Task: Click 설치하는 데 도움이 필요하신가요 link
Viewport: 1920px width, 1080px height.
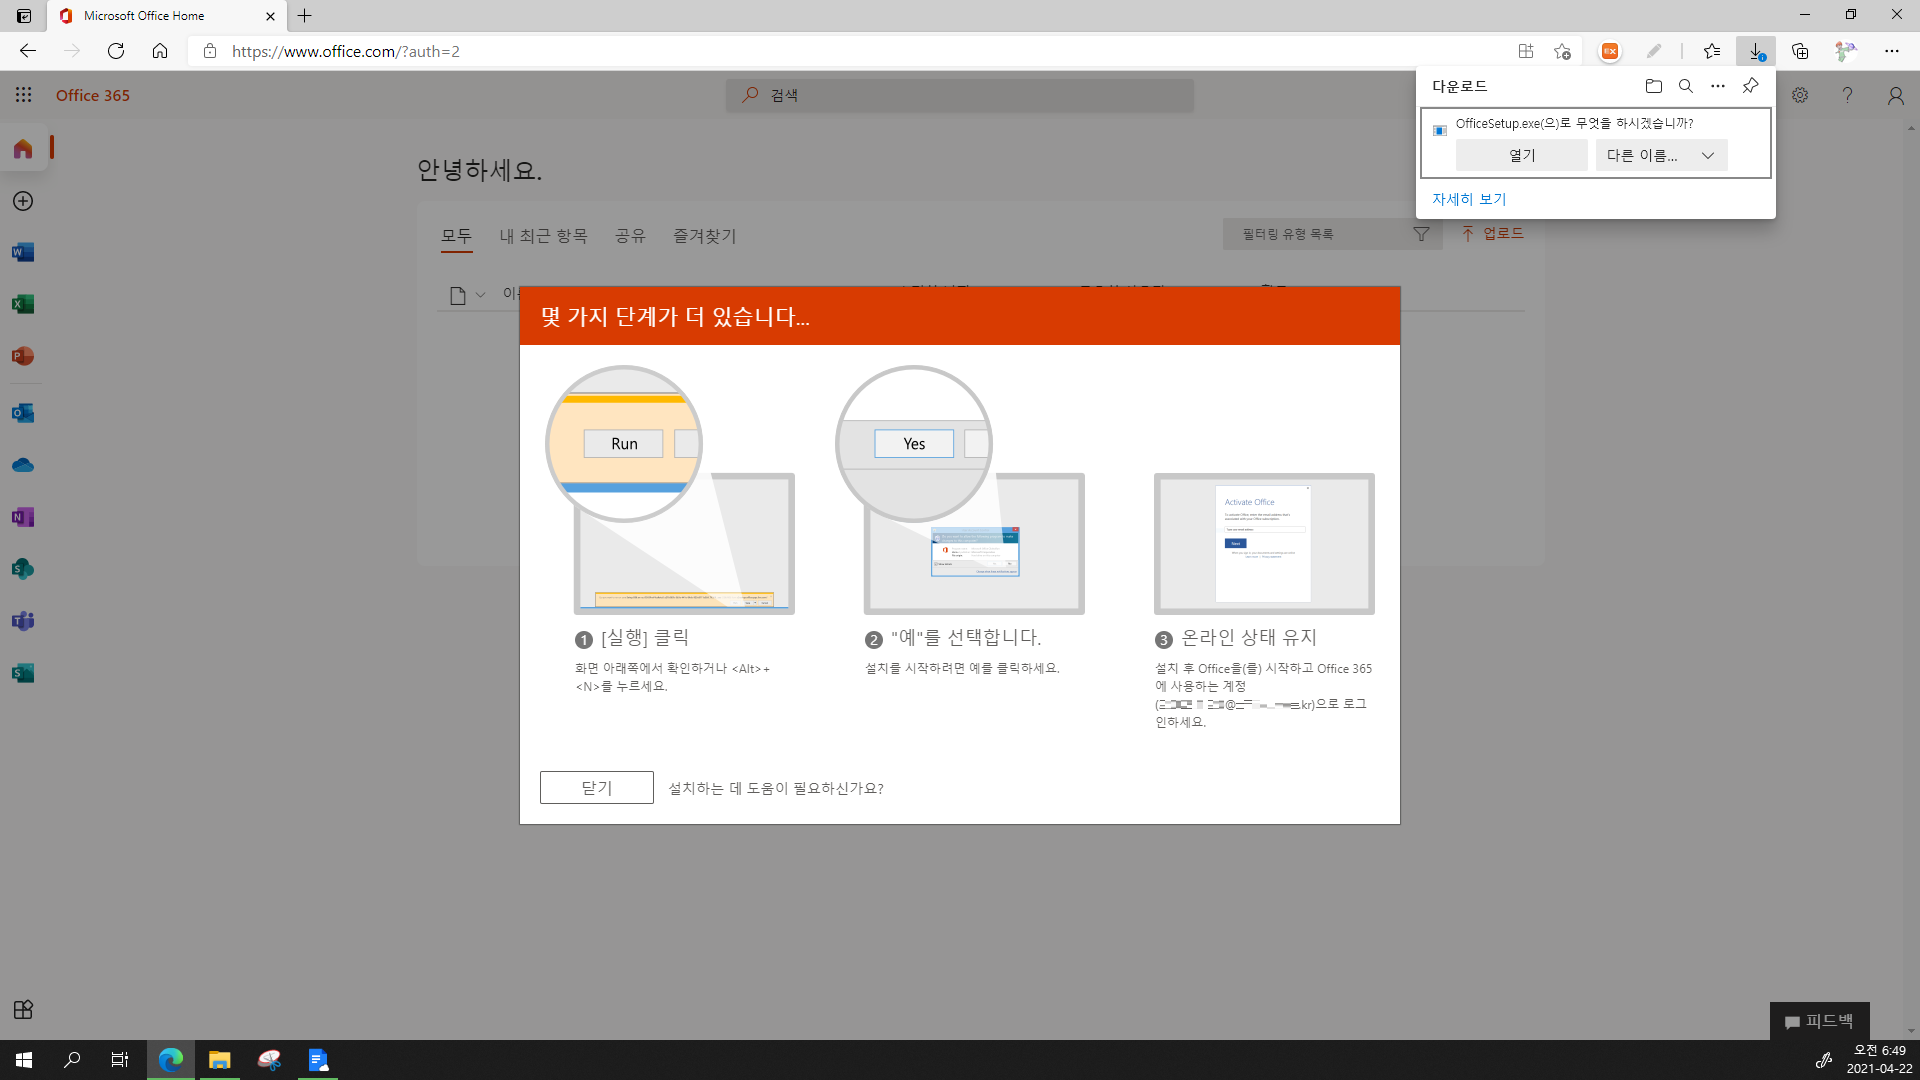Action: 775,788
